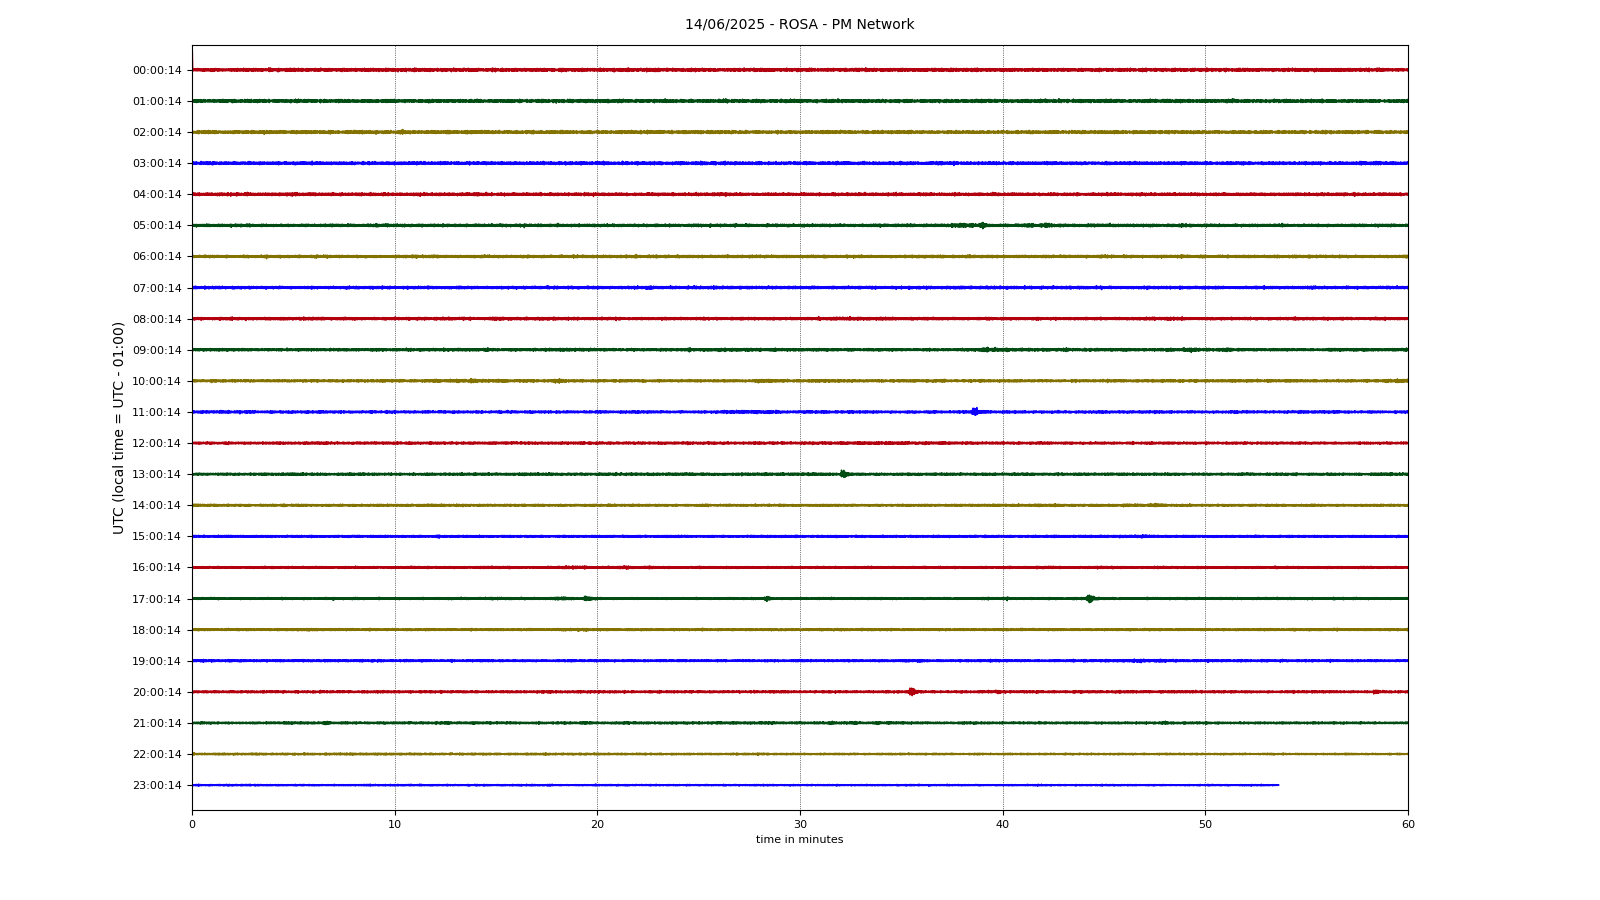Click the 16:00:14 time label
Viewport: 1600px width, 900px height.
coord(157,567)
